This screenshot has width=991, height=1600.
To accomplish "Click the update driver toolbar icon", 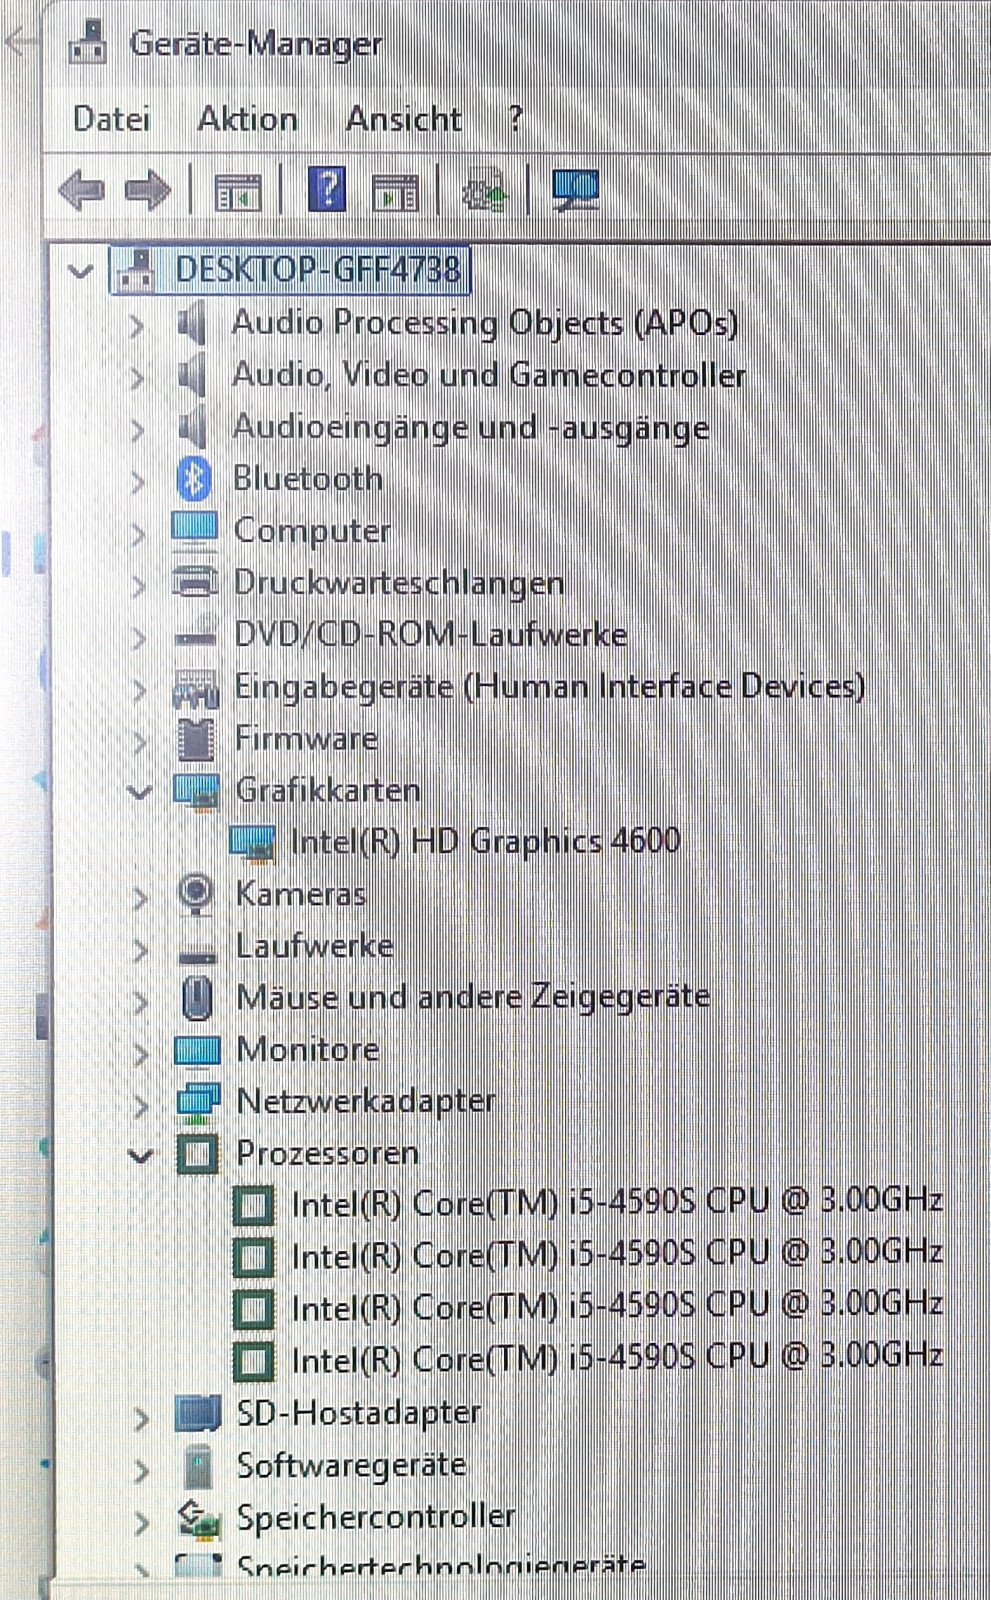I will point(485,189).
